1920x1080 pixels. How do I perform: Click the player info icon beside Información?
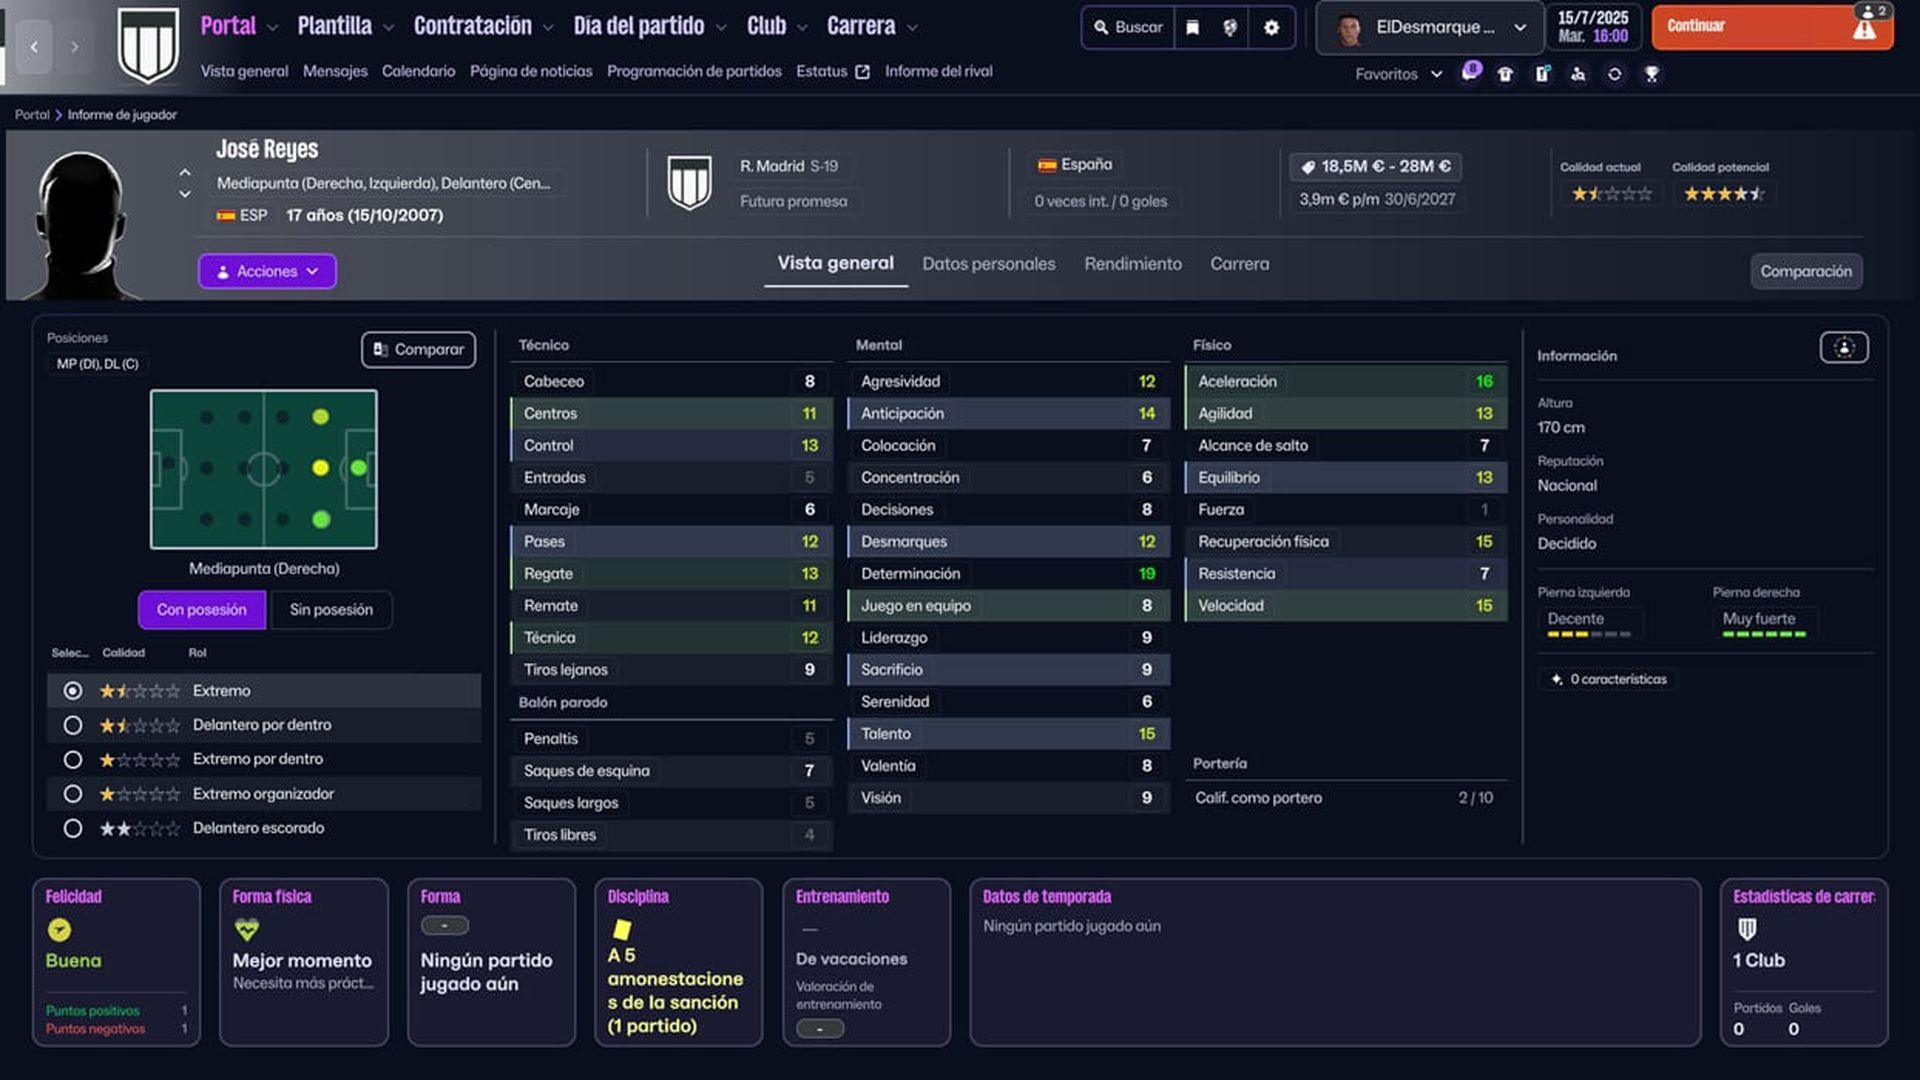pos(1843,348)
